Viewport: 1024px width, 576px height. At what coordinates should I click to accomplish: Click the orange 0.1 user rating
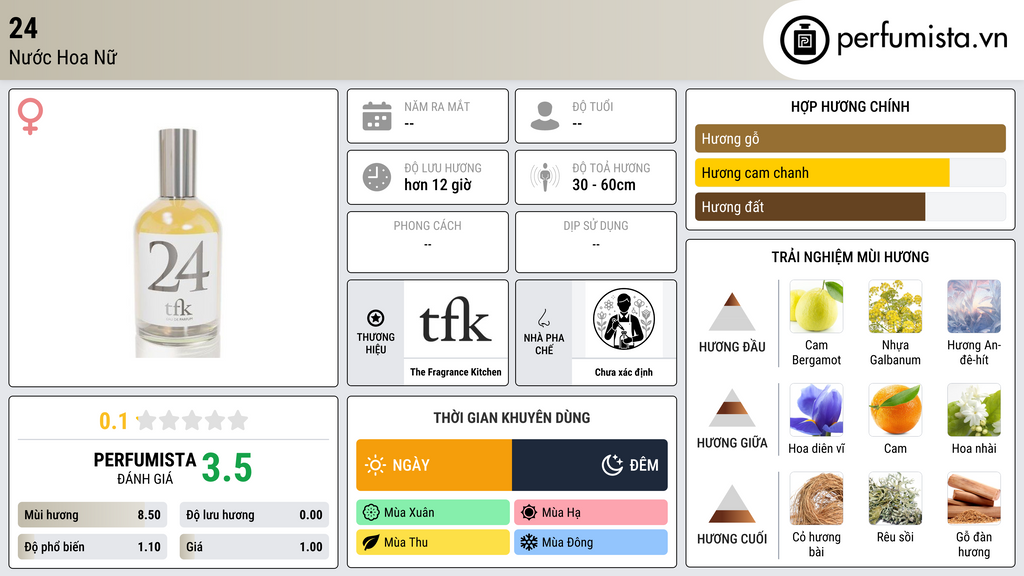coord(114,421)
